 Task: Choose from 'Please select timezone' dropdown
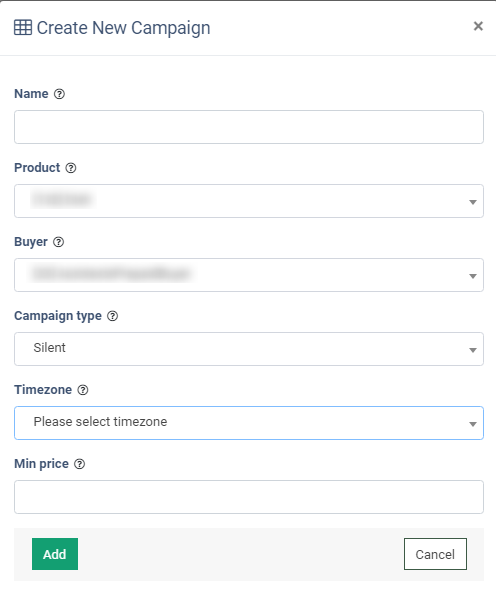(249, 423)
